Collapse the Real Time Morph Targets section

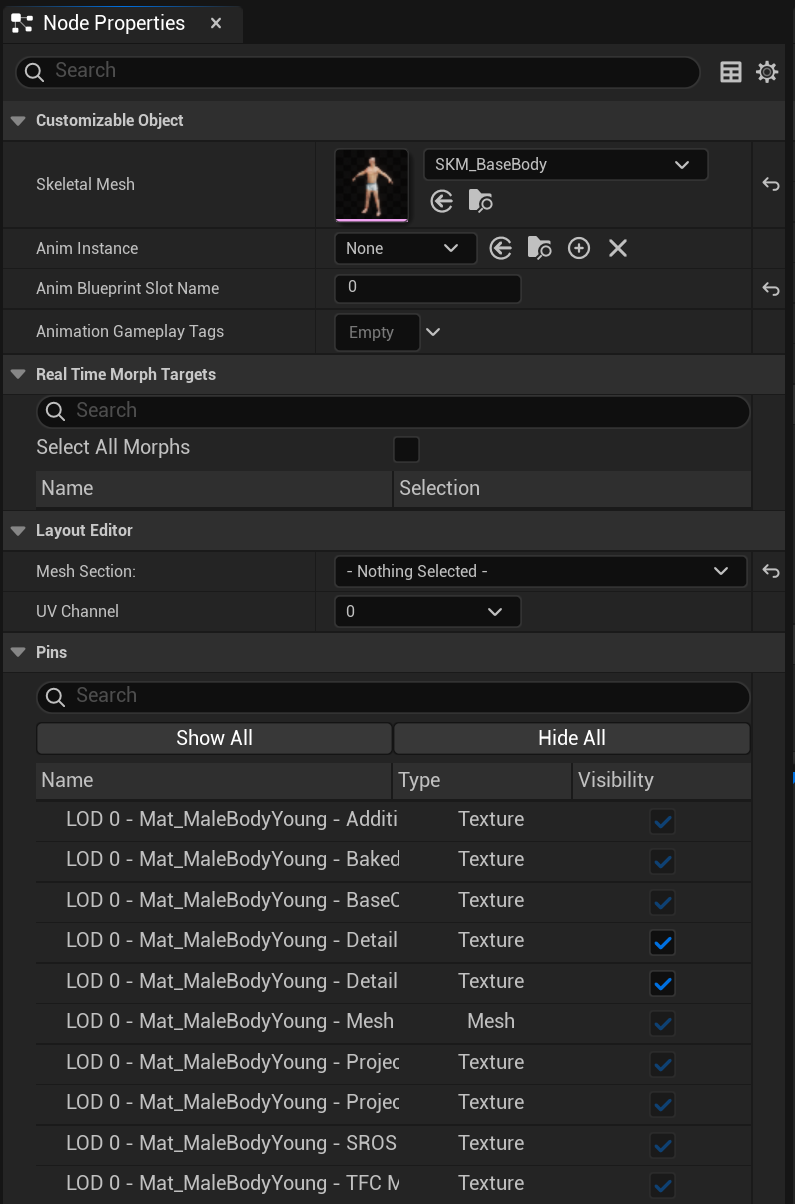[x=17, y=374]
